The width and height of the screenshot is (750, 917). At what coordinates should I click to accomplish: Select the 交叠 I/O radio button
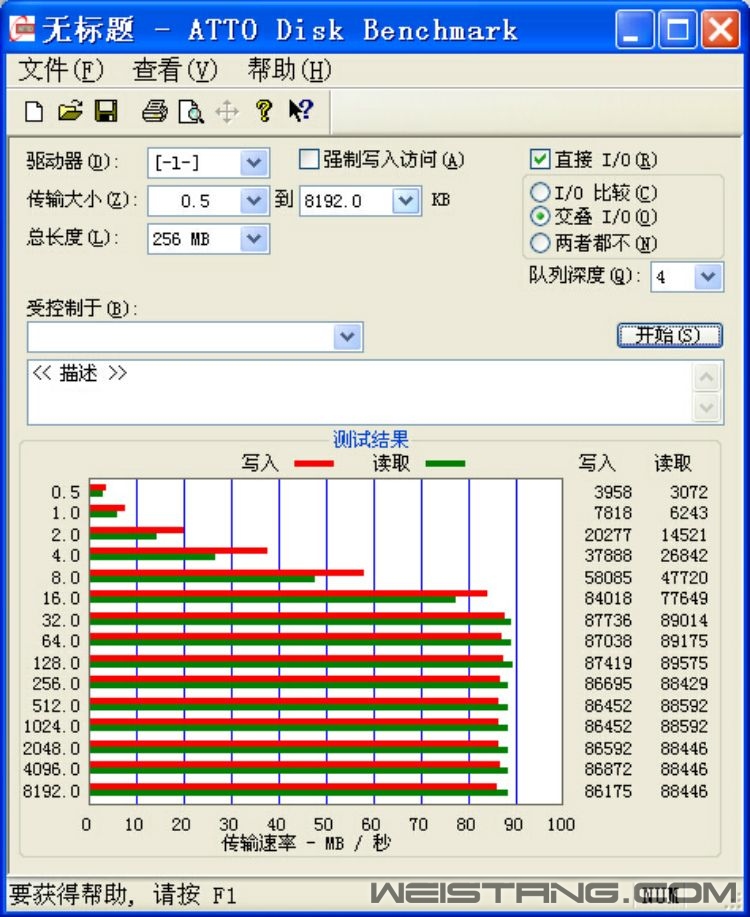pos(539,216)
